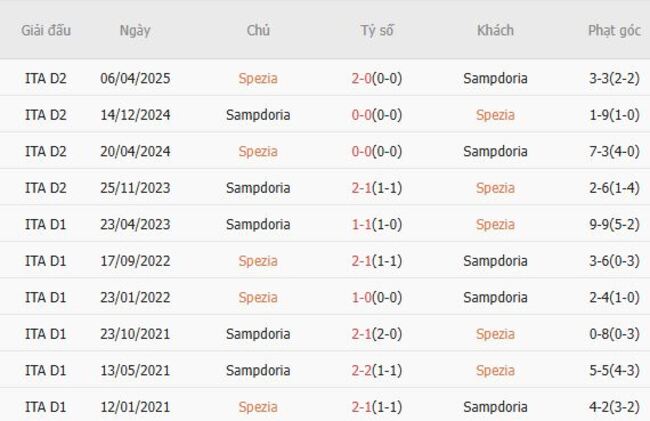
Task: Select away team Spezia in 14/12/2024 match
Action: 495,115
